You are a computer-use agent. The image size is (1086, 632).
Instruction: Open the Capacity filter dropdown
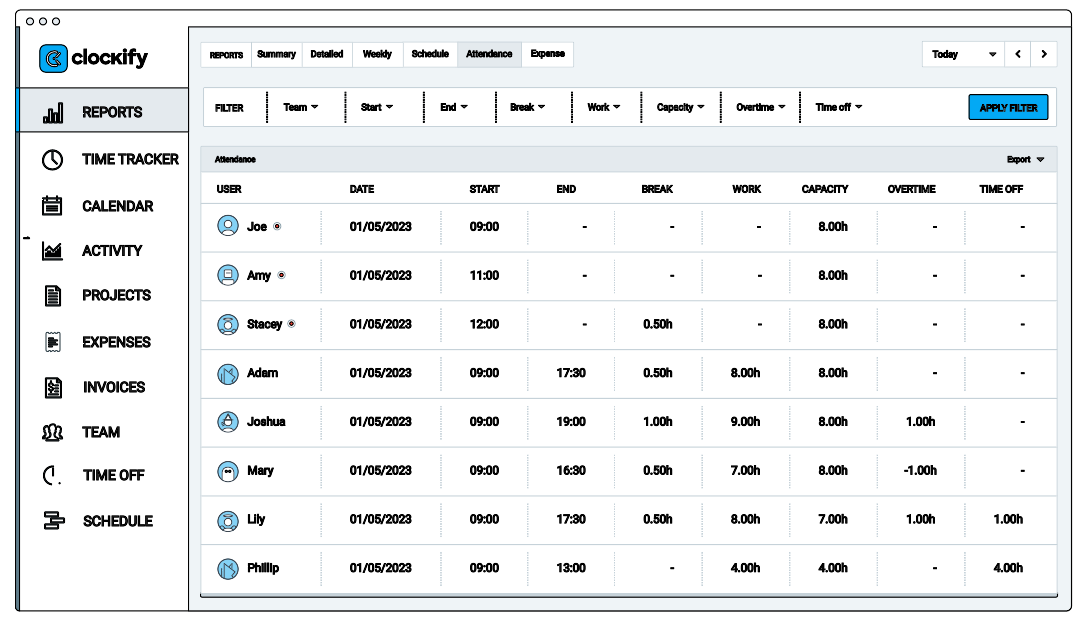pos(679,107)
